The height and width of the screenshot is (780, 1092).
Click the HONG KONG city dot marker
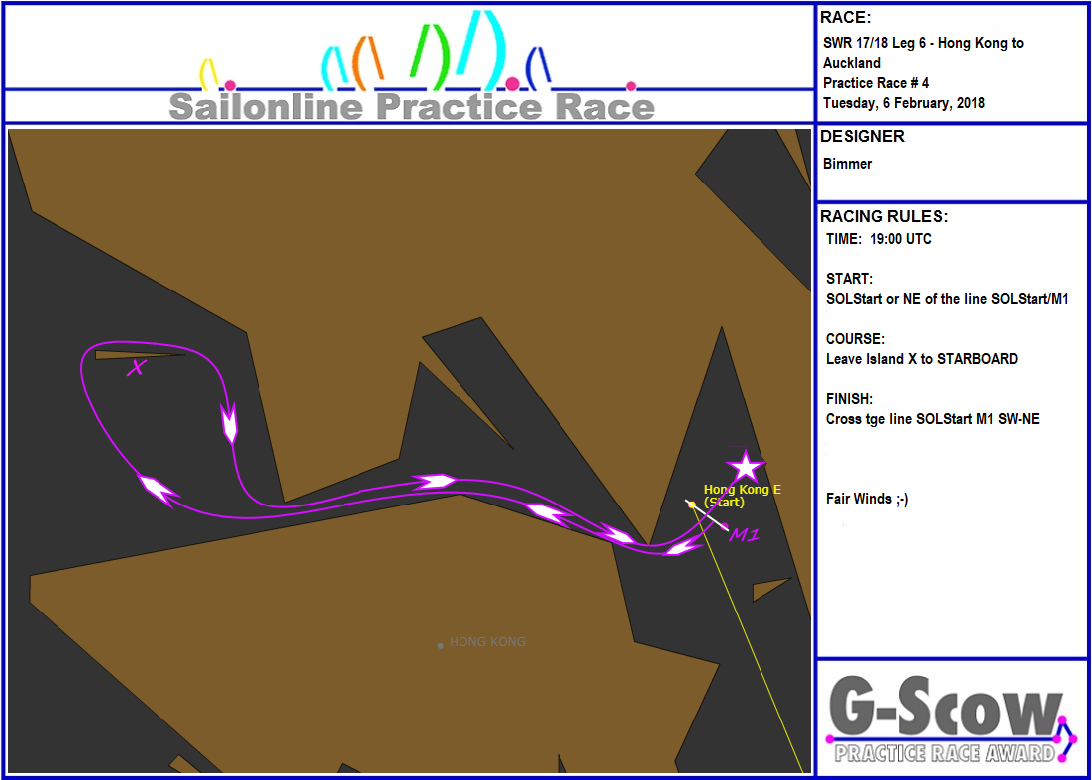click(440, 646)
